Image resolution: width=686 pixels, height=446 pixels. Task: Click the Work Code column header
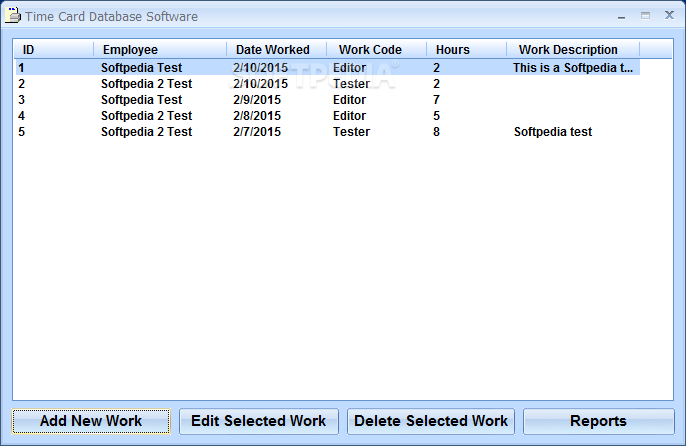(376, 49)
